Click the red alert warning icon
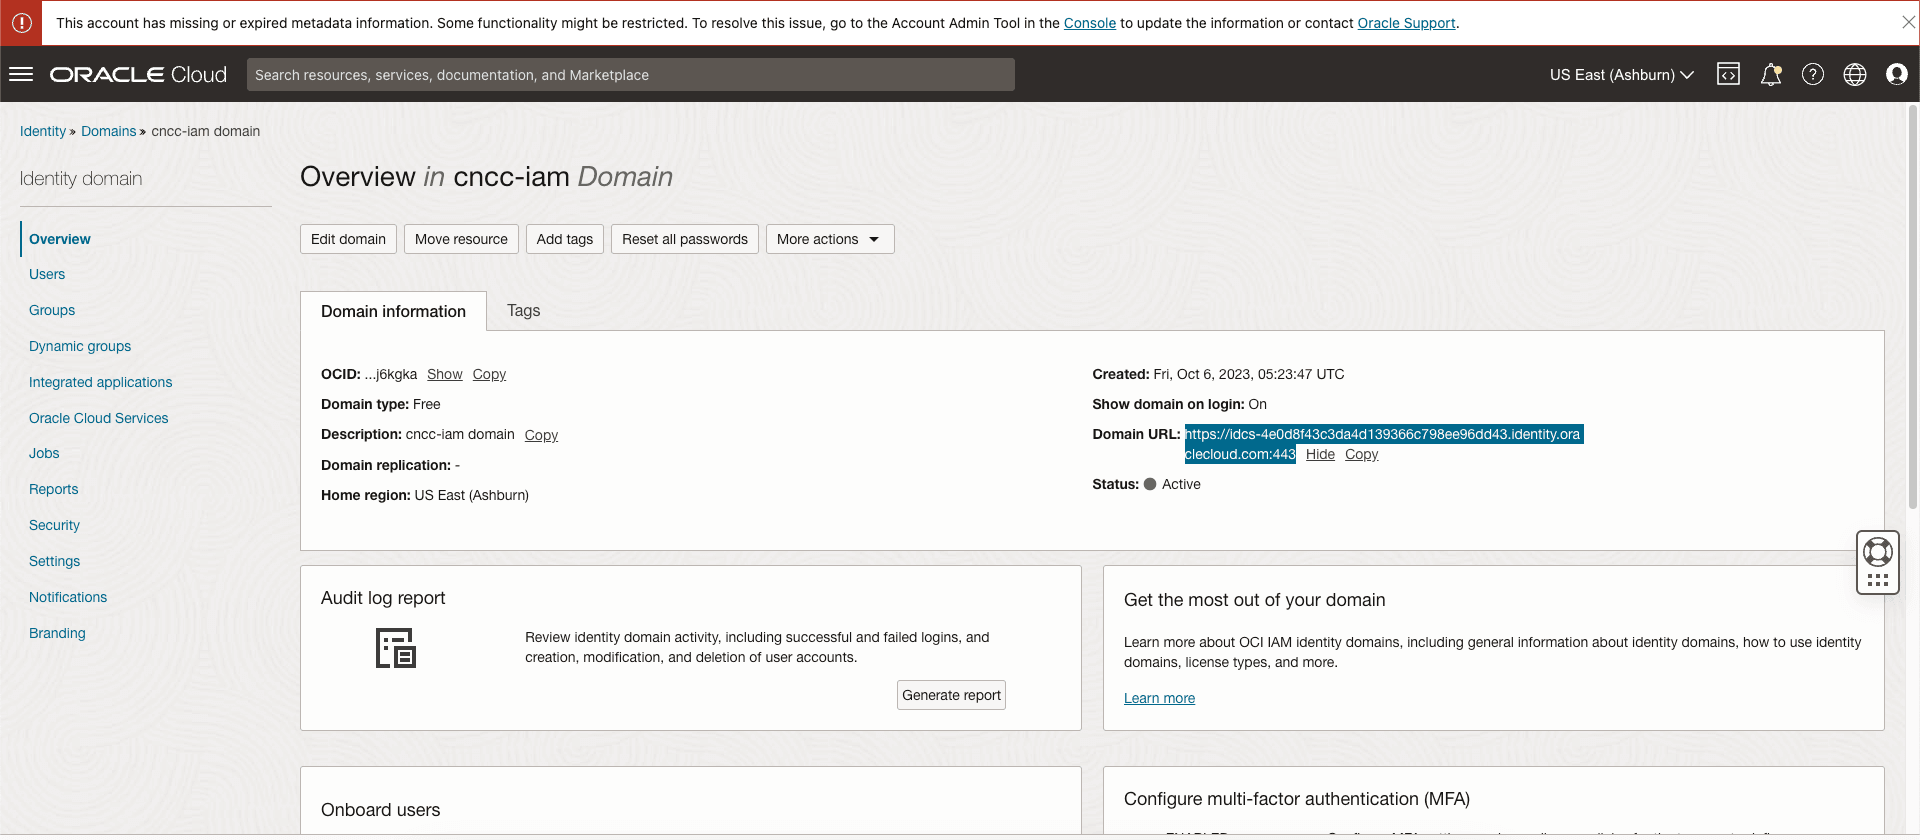Screen dimensions: 1920x840 tap(21, 22)
